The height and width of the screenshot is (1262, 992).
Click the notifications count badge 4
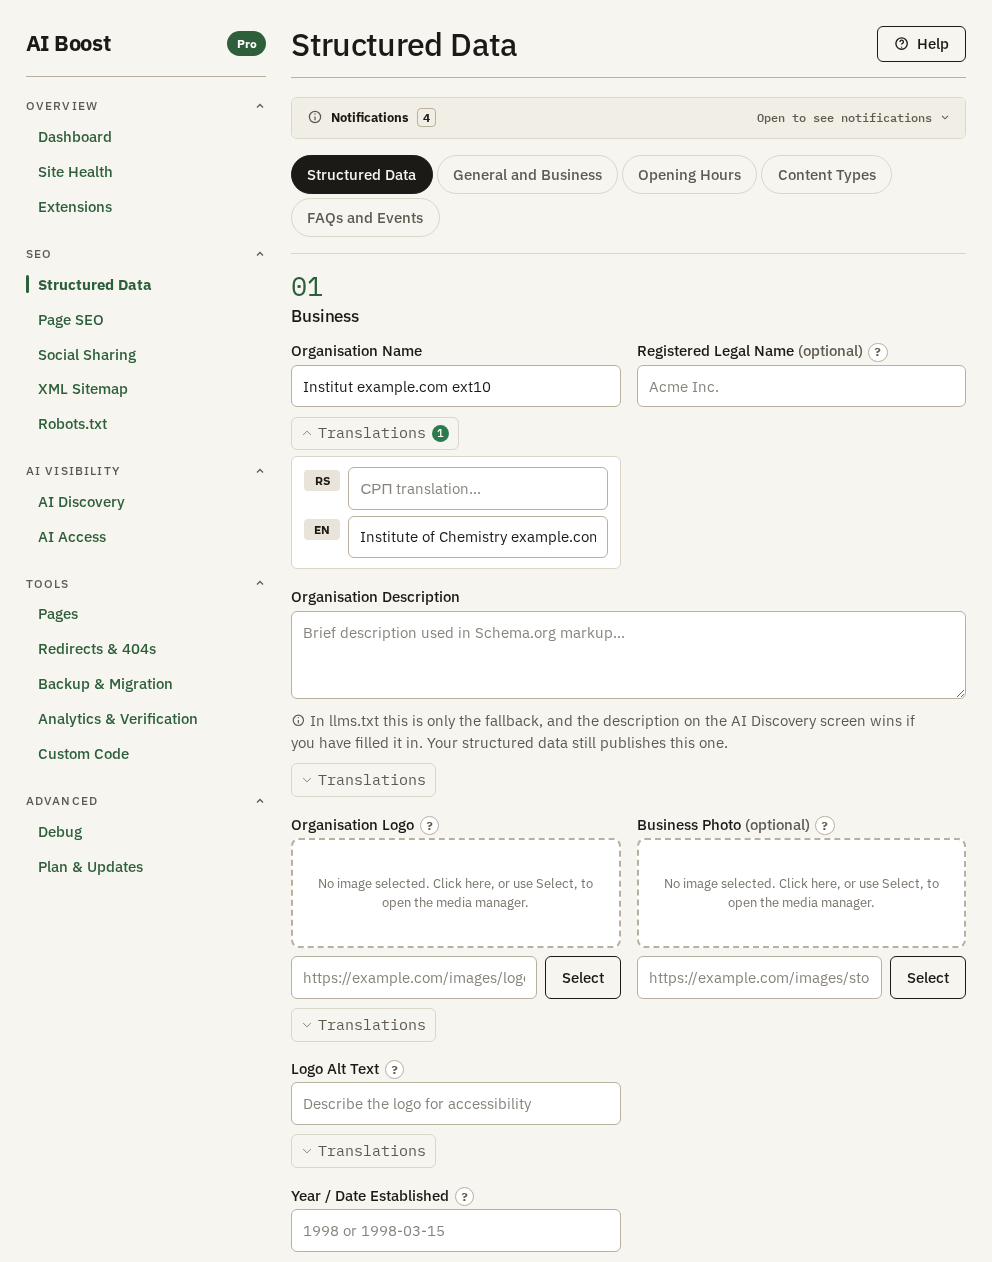click(x=426, y=118)
